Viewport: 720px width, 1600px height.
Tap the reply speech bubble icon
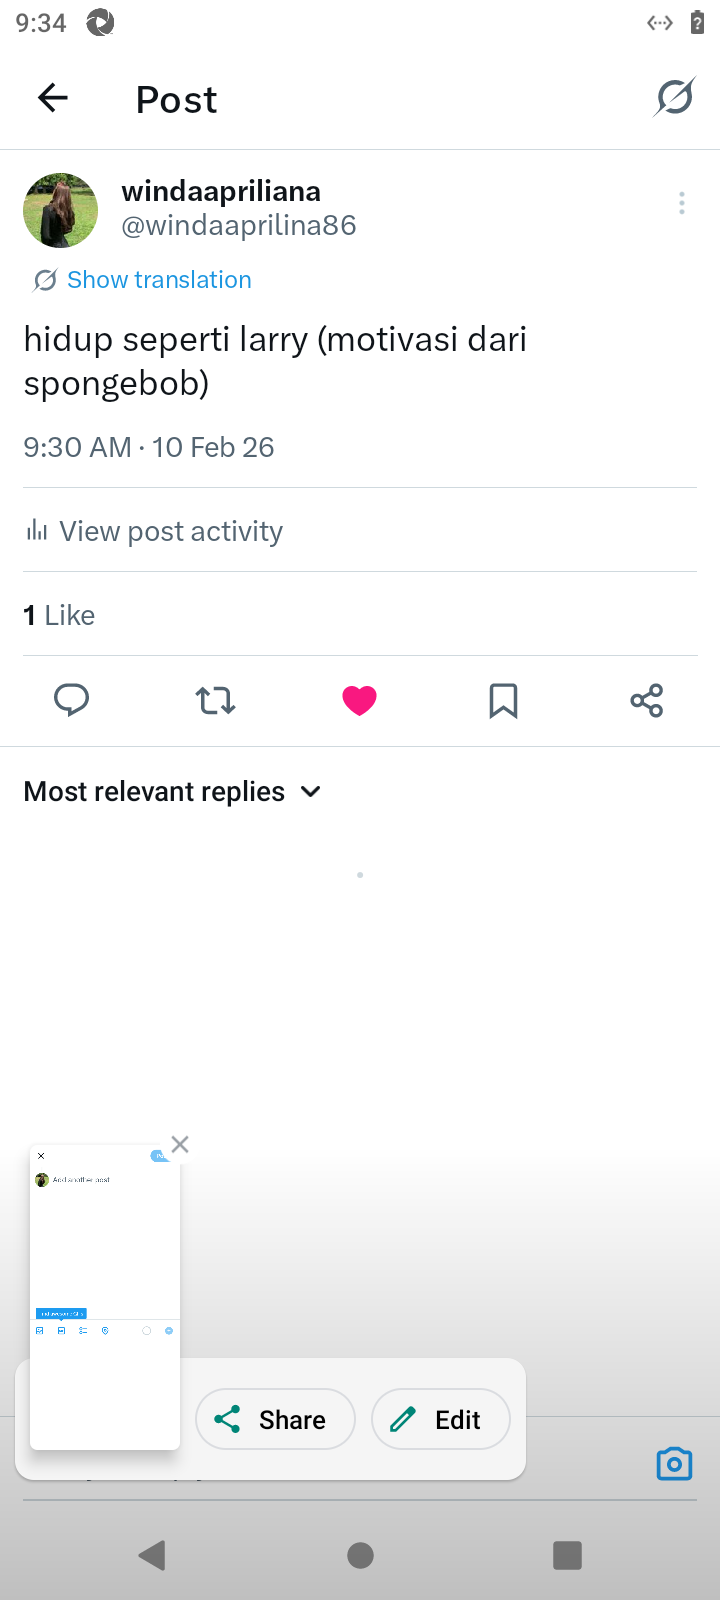(71, 700)
